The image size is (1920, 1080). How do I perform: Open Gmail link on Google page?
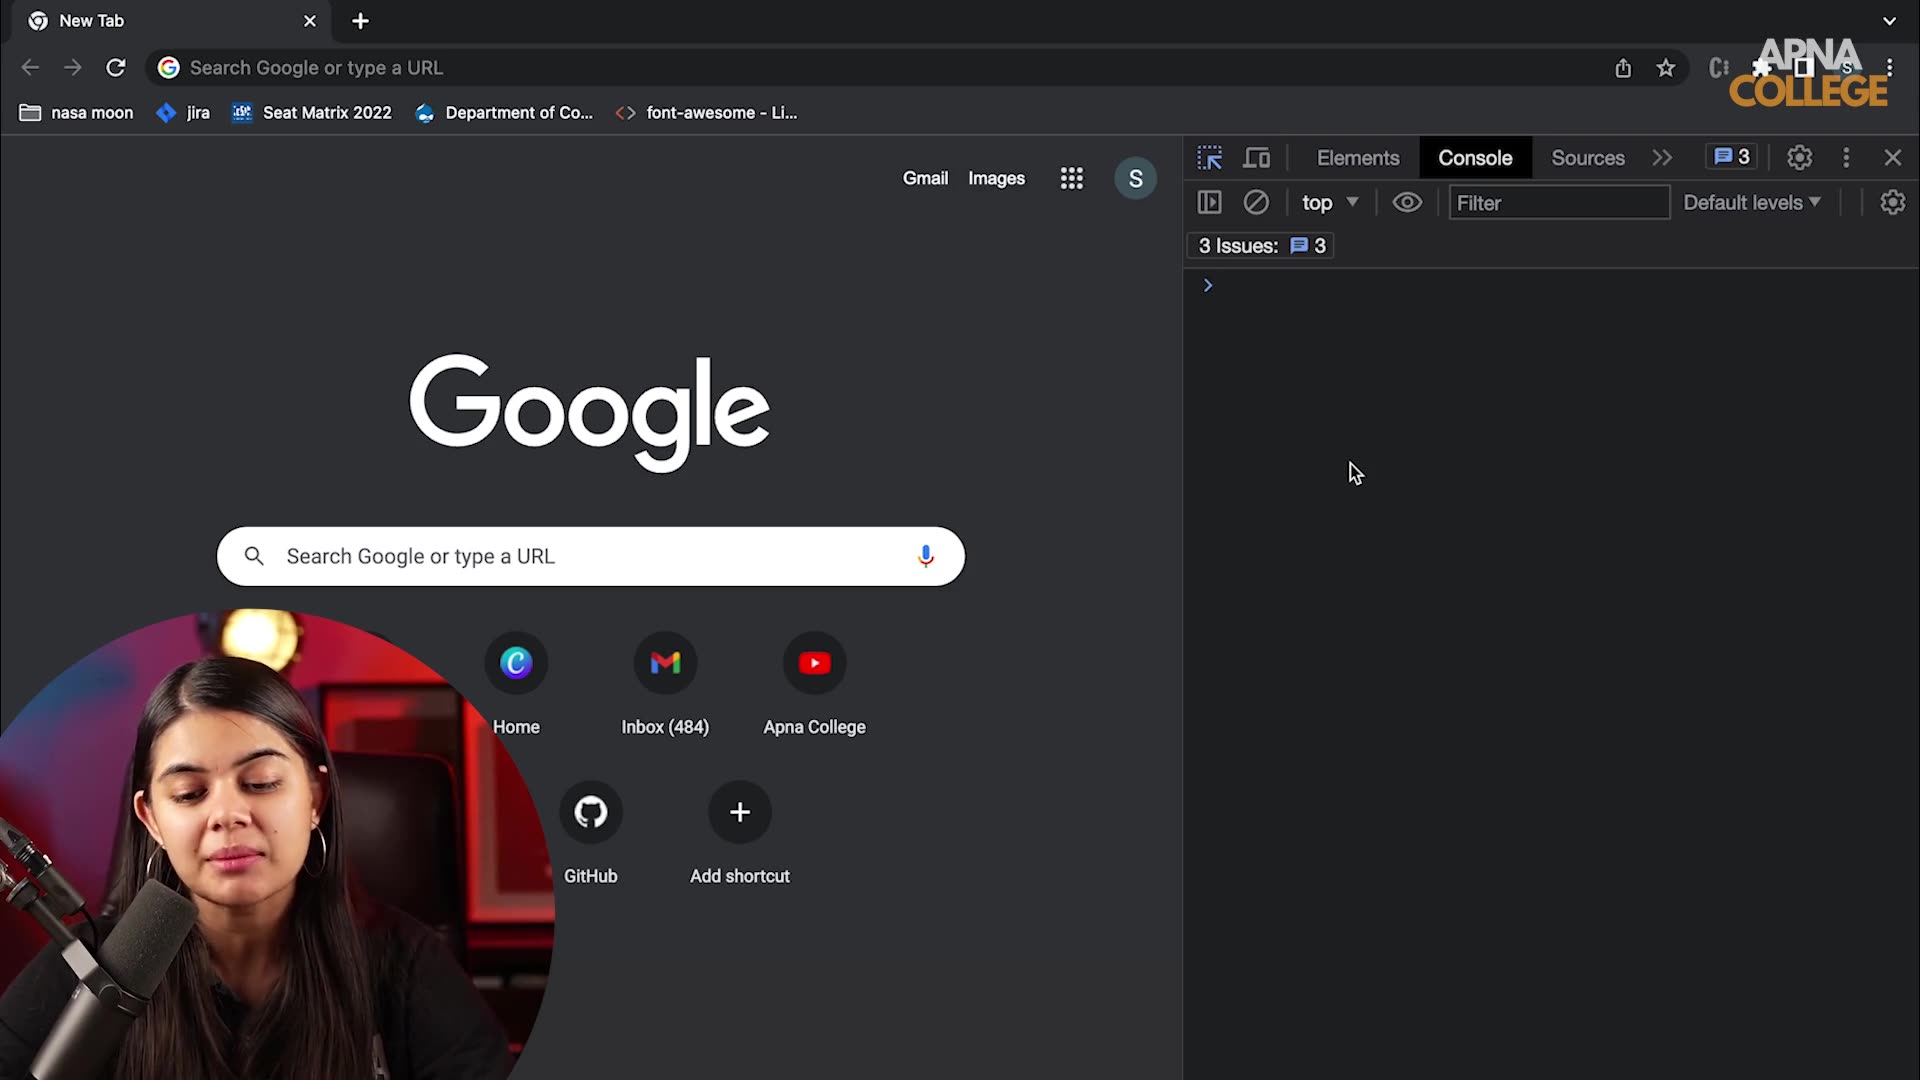tap(925, 178)
